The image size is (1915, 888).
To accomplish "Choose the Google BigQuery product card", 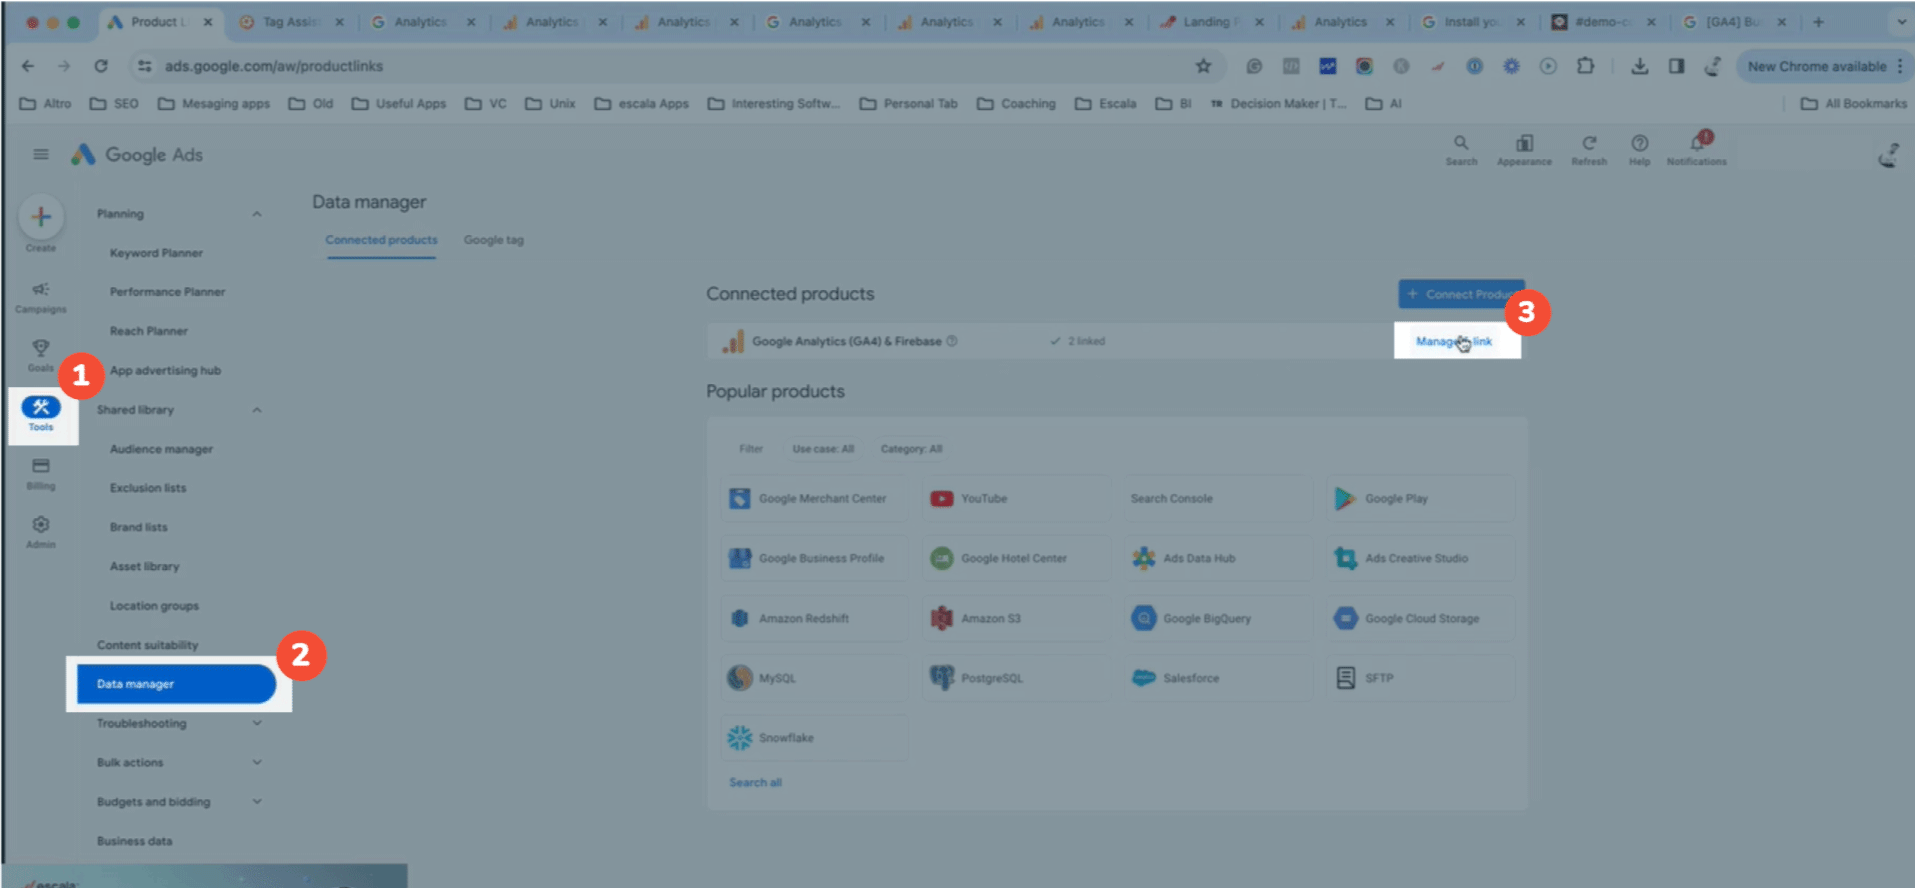I will coord(1218,618).
